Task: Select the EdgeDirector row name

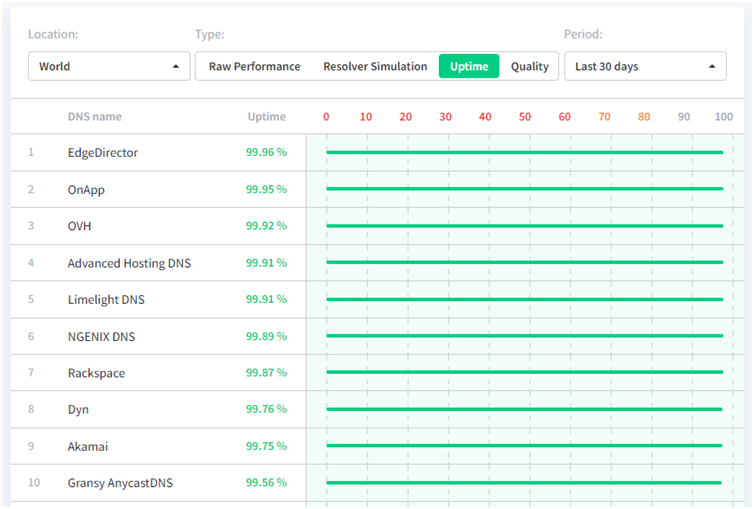Action: point(103,153)
